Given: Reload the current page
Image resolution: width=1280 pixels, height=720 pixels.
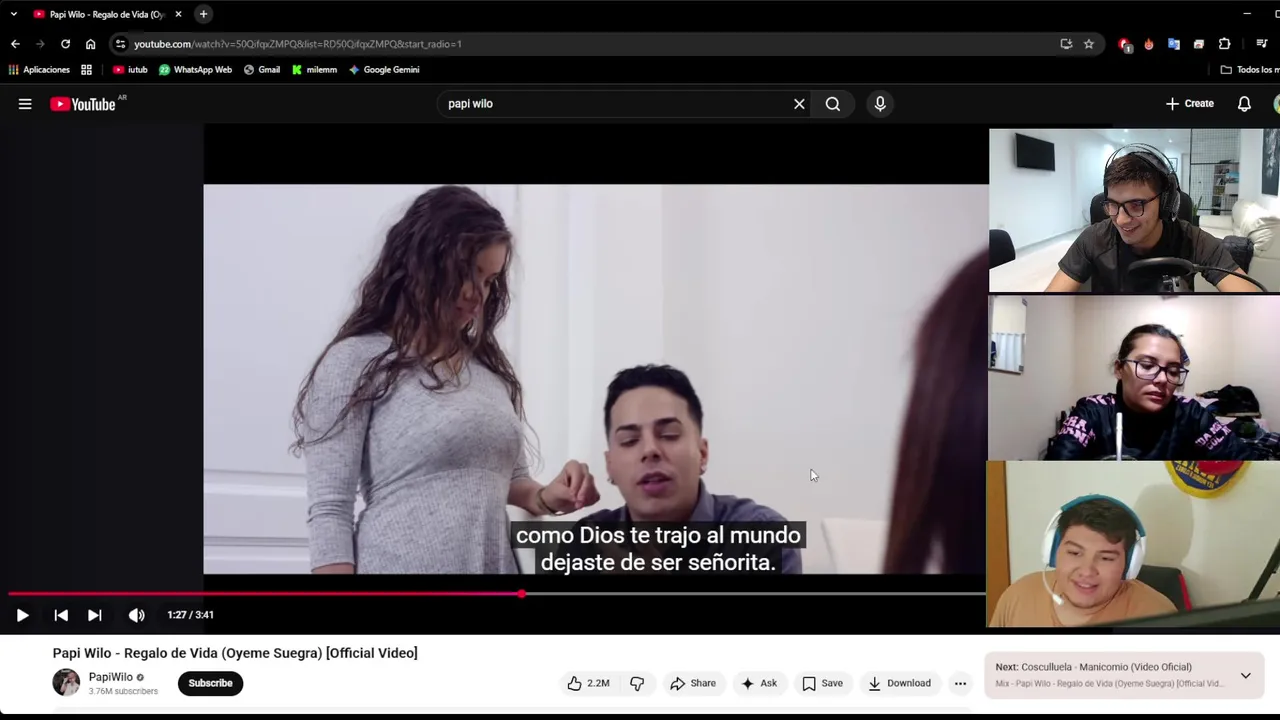Looking at the screenshot, I should 65,44.
